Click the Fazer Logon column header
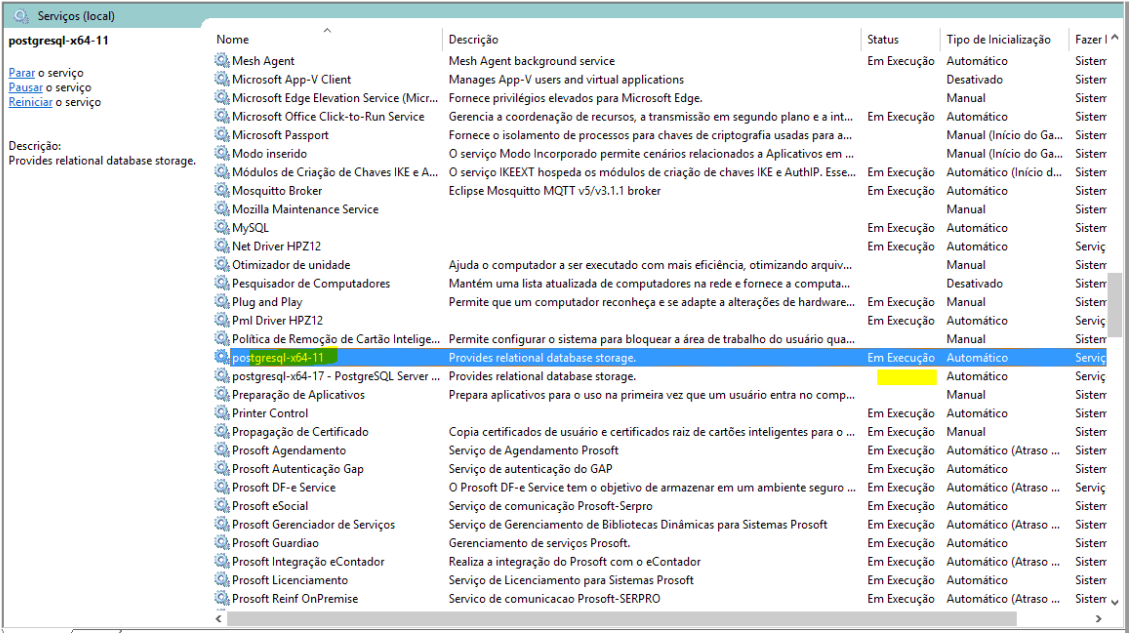Screen dimensions: 1129x633 [1089, 39]
